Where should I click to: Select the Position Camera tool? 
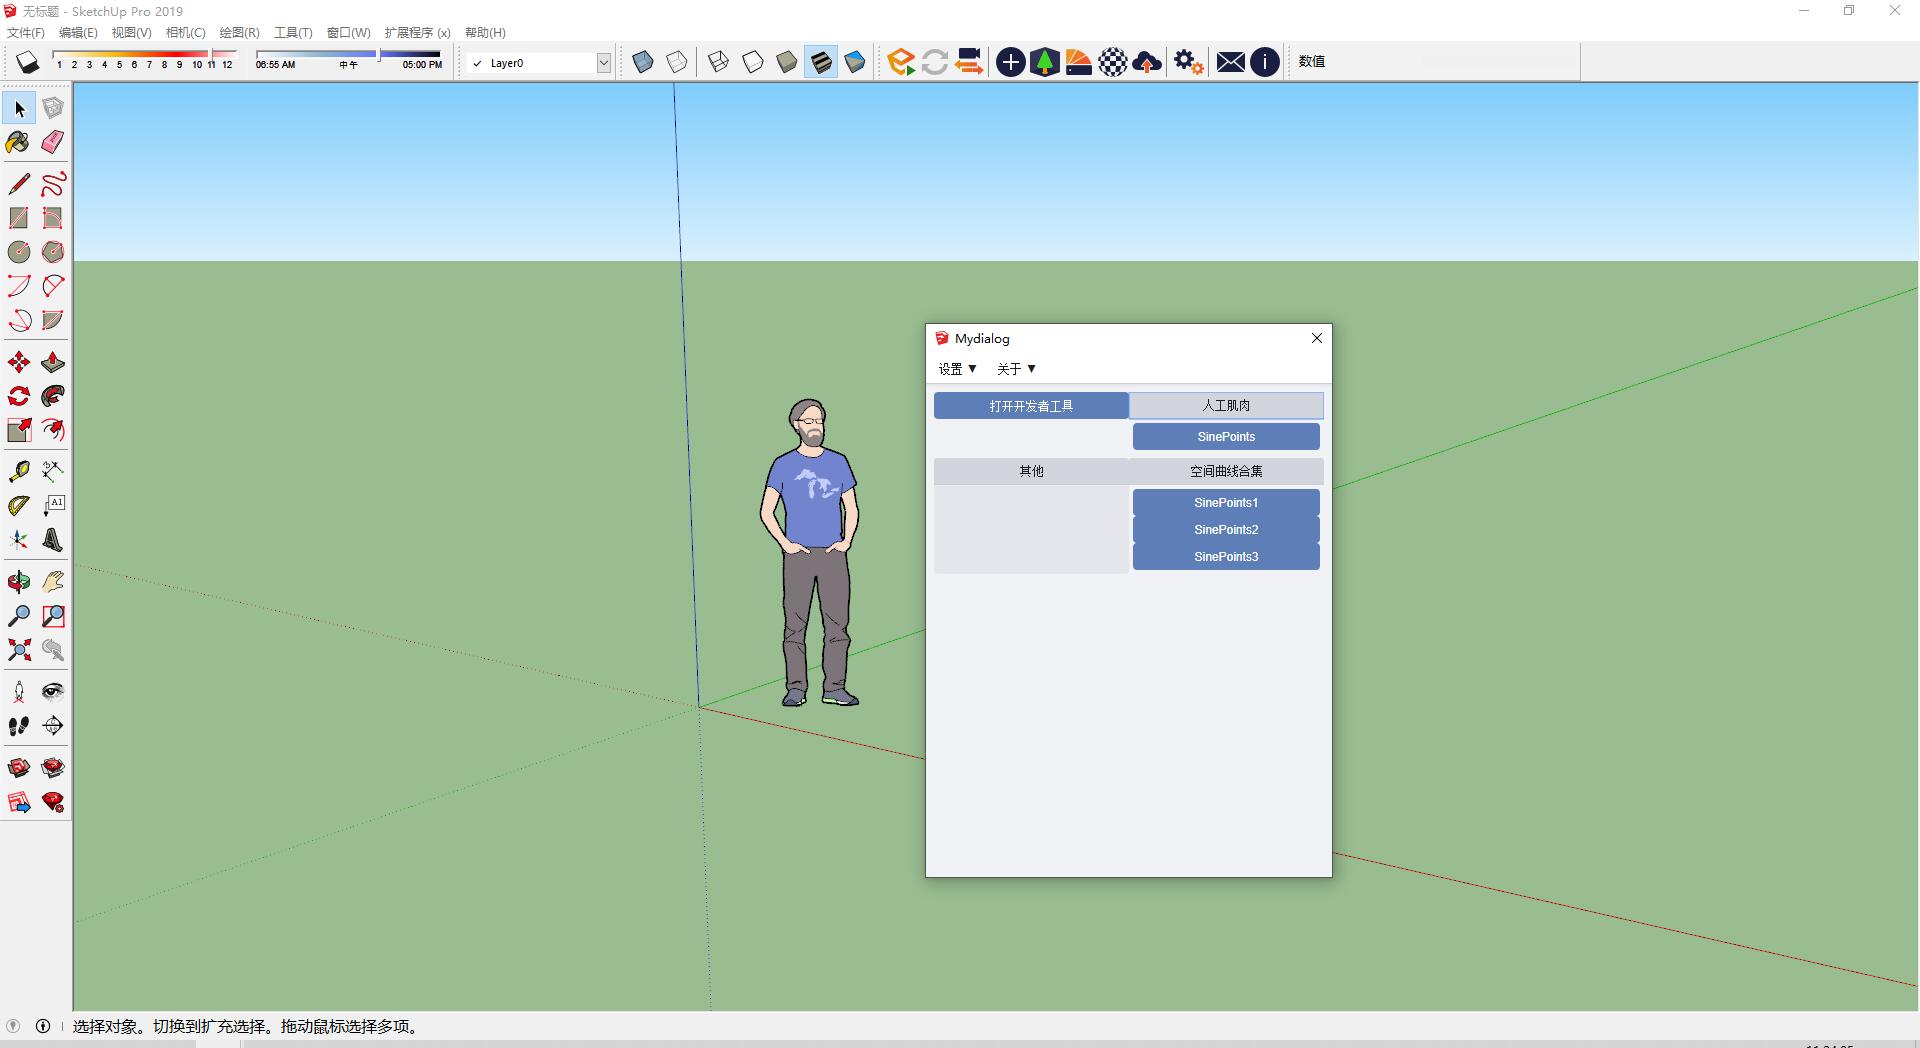click(19, 692)
